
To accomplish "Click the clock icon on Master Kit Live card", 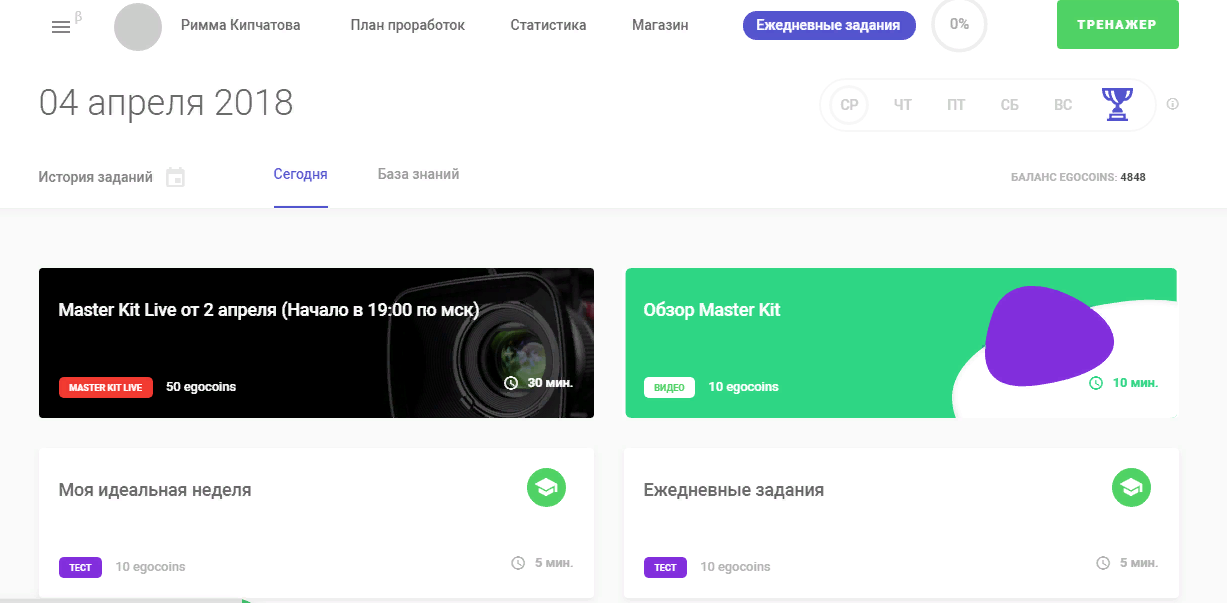I will 511,383.
